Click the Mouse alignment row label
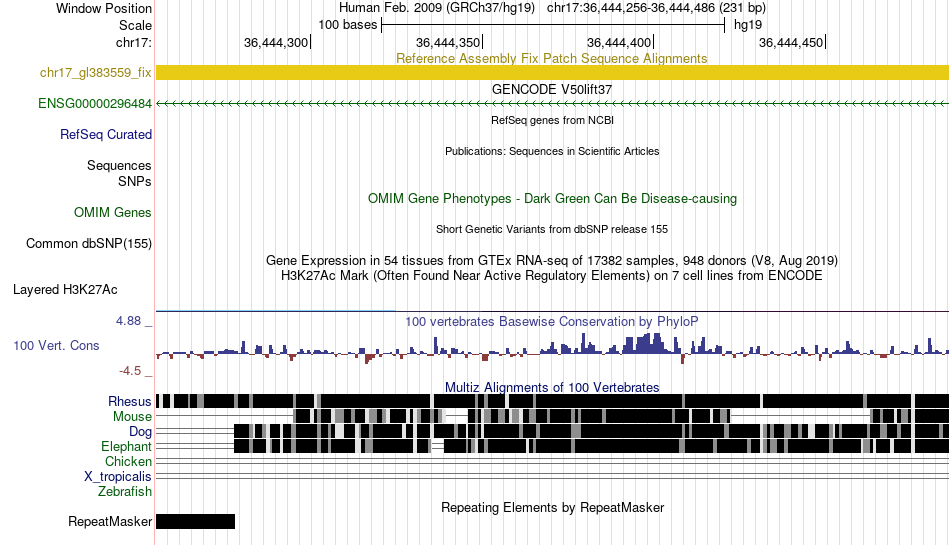Image resolution: width=950 pixels, height=545 pixels. point(132,417)
